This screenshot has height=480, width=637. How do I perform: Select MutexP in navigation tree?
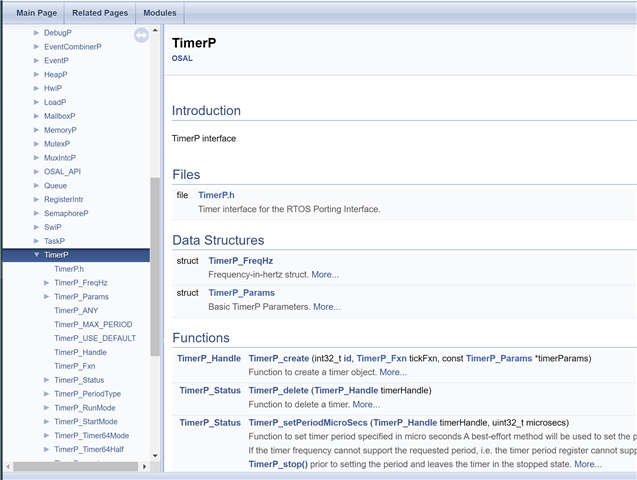click(x=57, y=144)
